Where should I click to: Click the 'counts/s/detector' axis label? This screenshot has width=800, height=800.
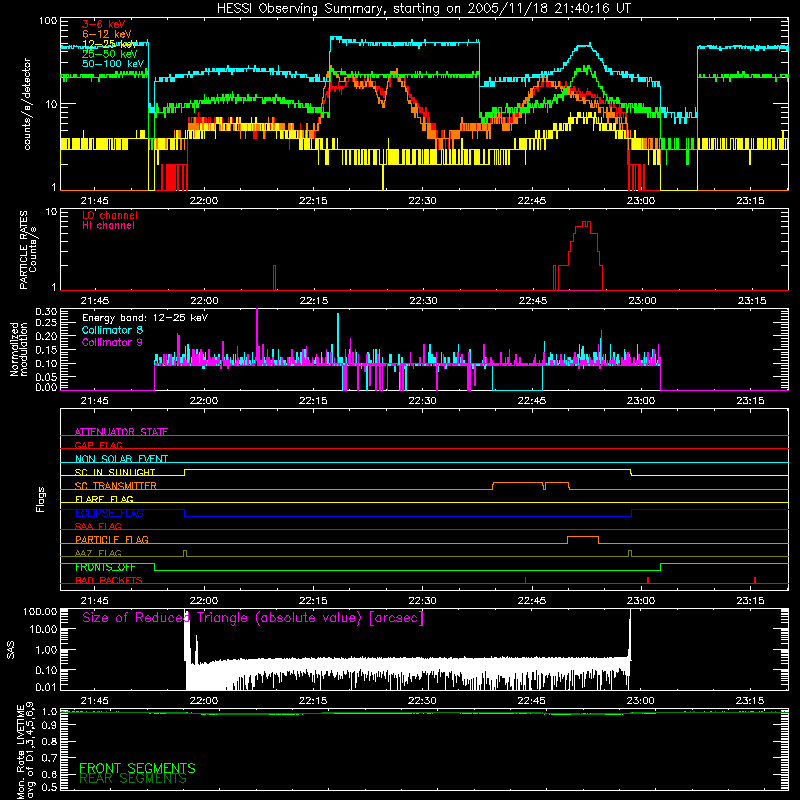27,104
